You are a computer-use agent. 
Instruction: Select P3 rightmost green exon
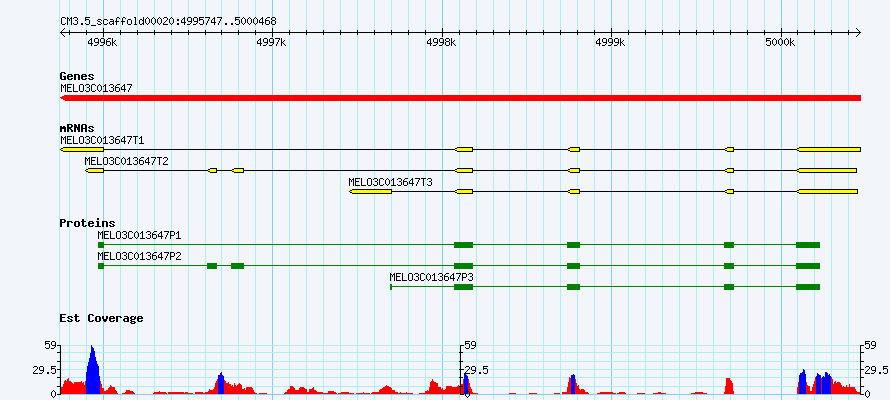tap(808, 287)
